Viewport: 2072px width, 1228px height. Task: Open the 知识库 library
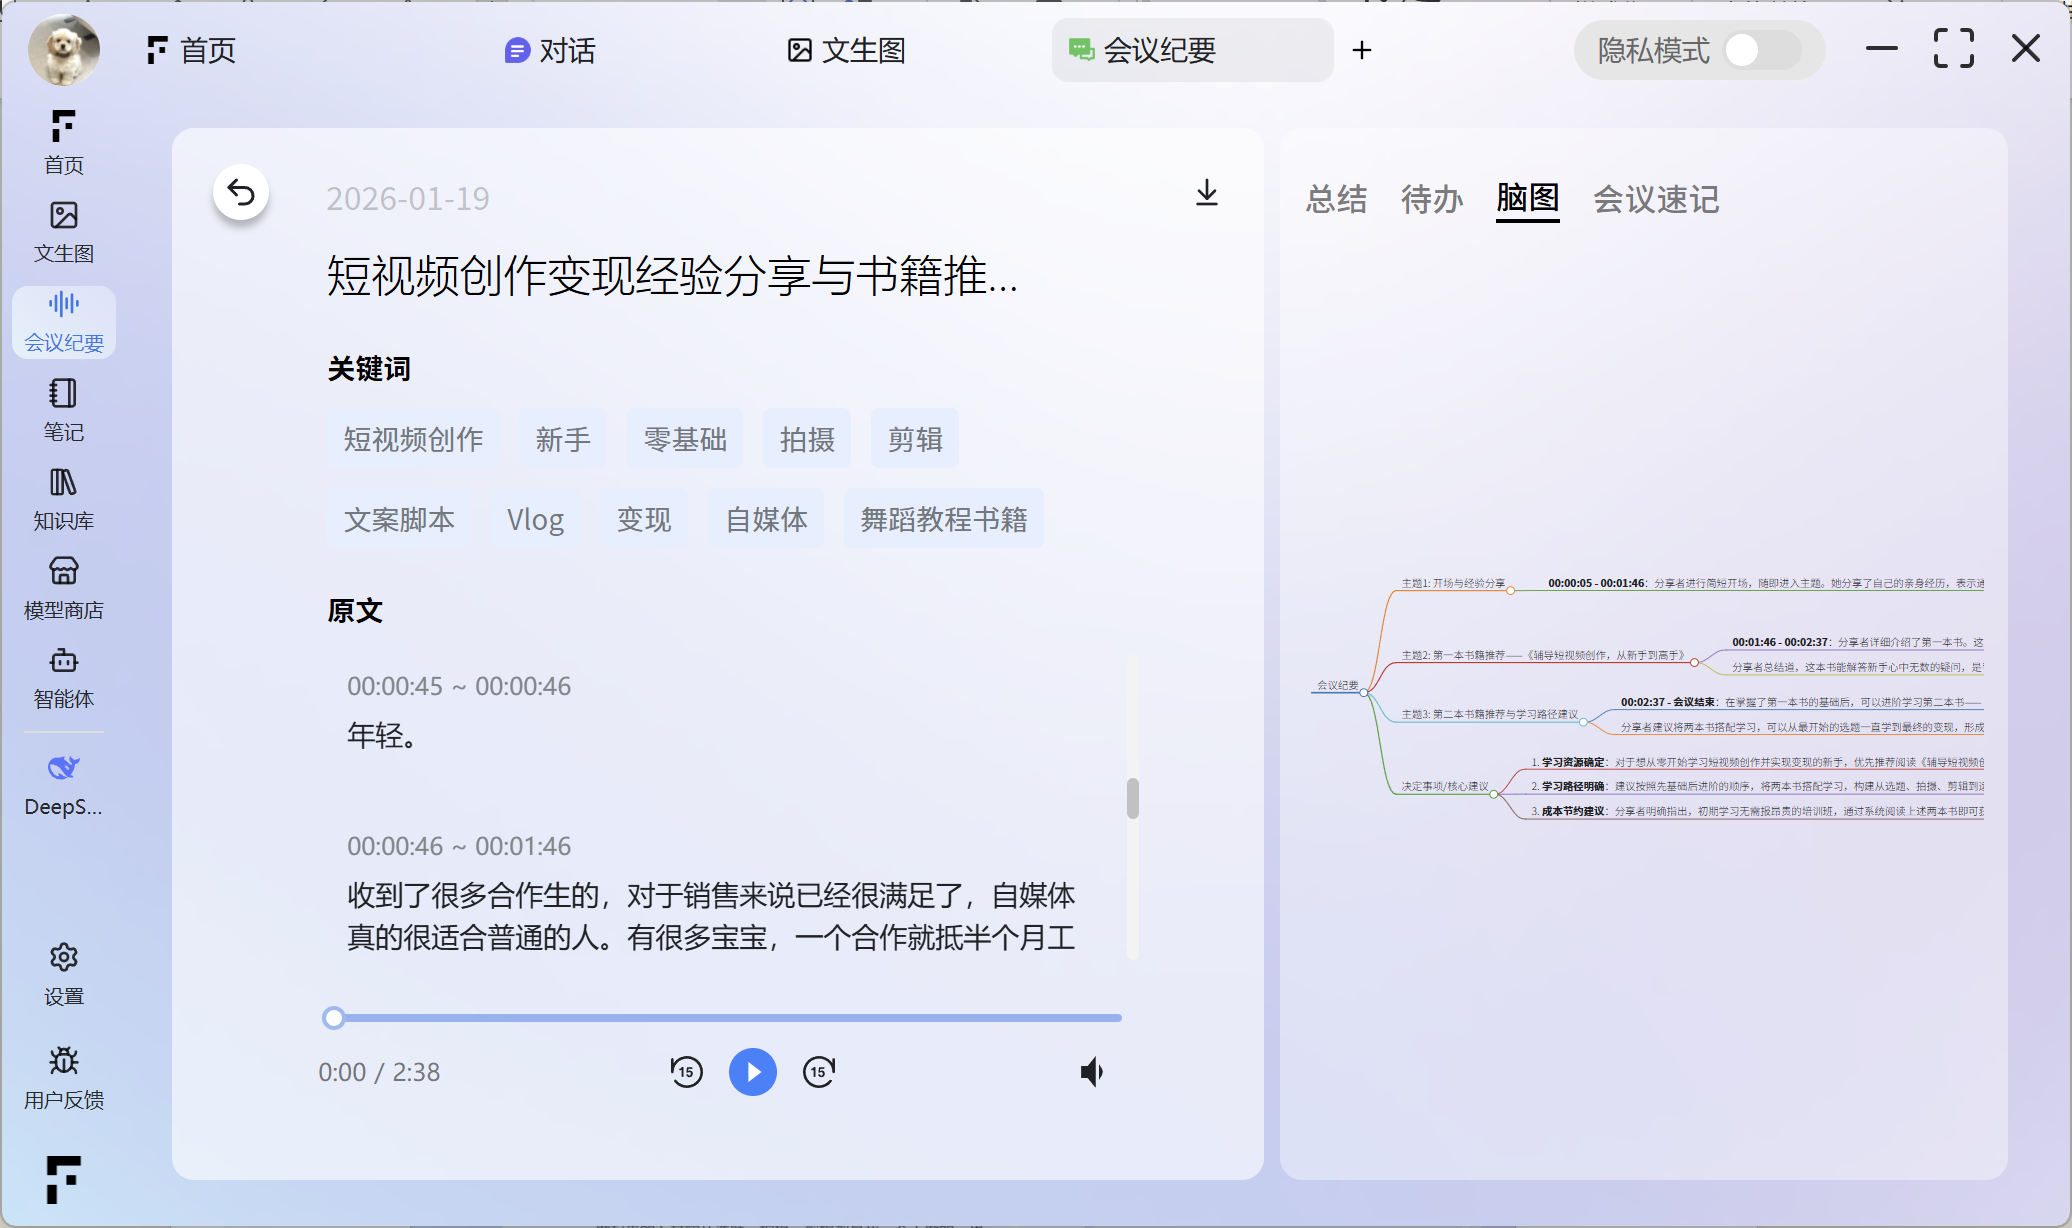pyautogui.click(x=64, y=499)
